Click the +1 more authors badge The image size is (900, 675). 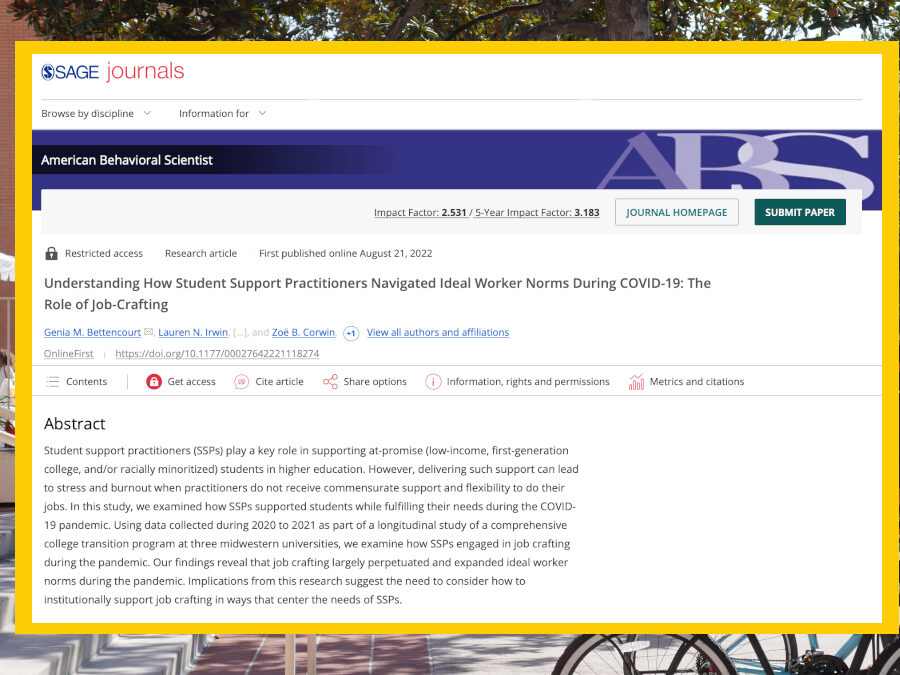click(351, 333)
